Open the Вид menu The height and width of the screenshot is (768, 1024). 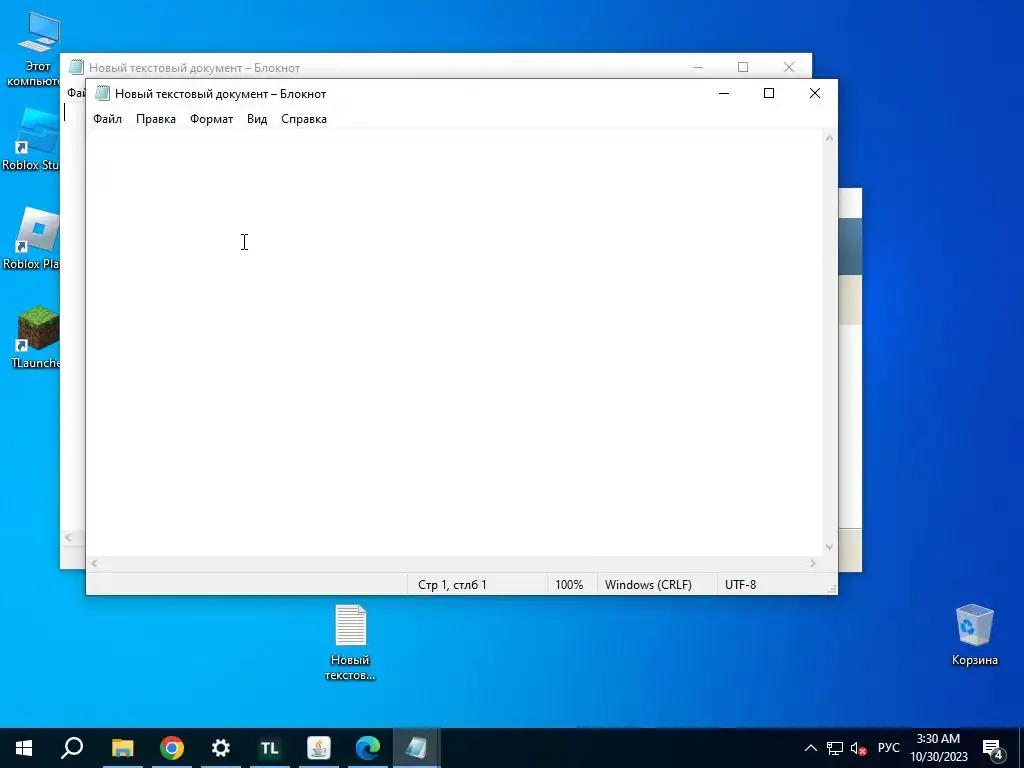click(257, 119)
